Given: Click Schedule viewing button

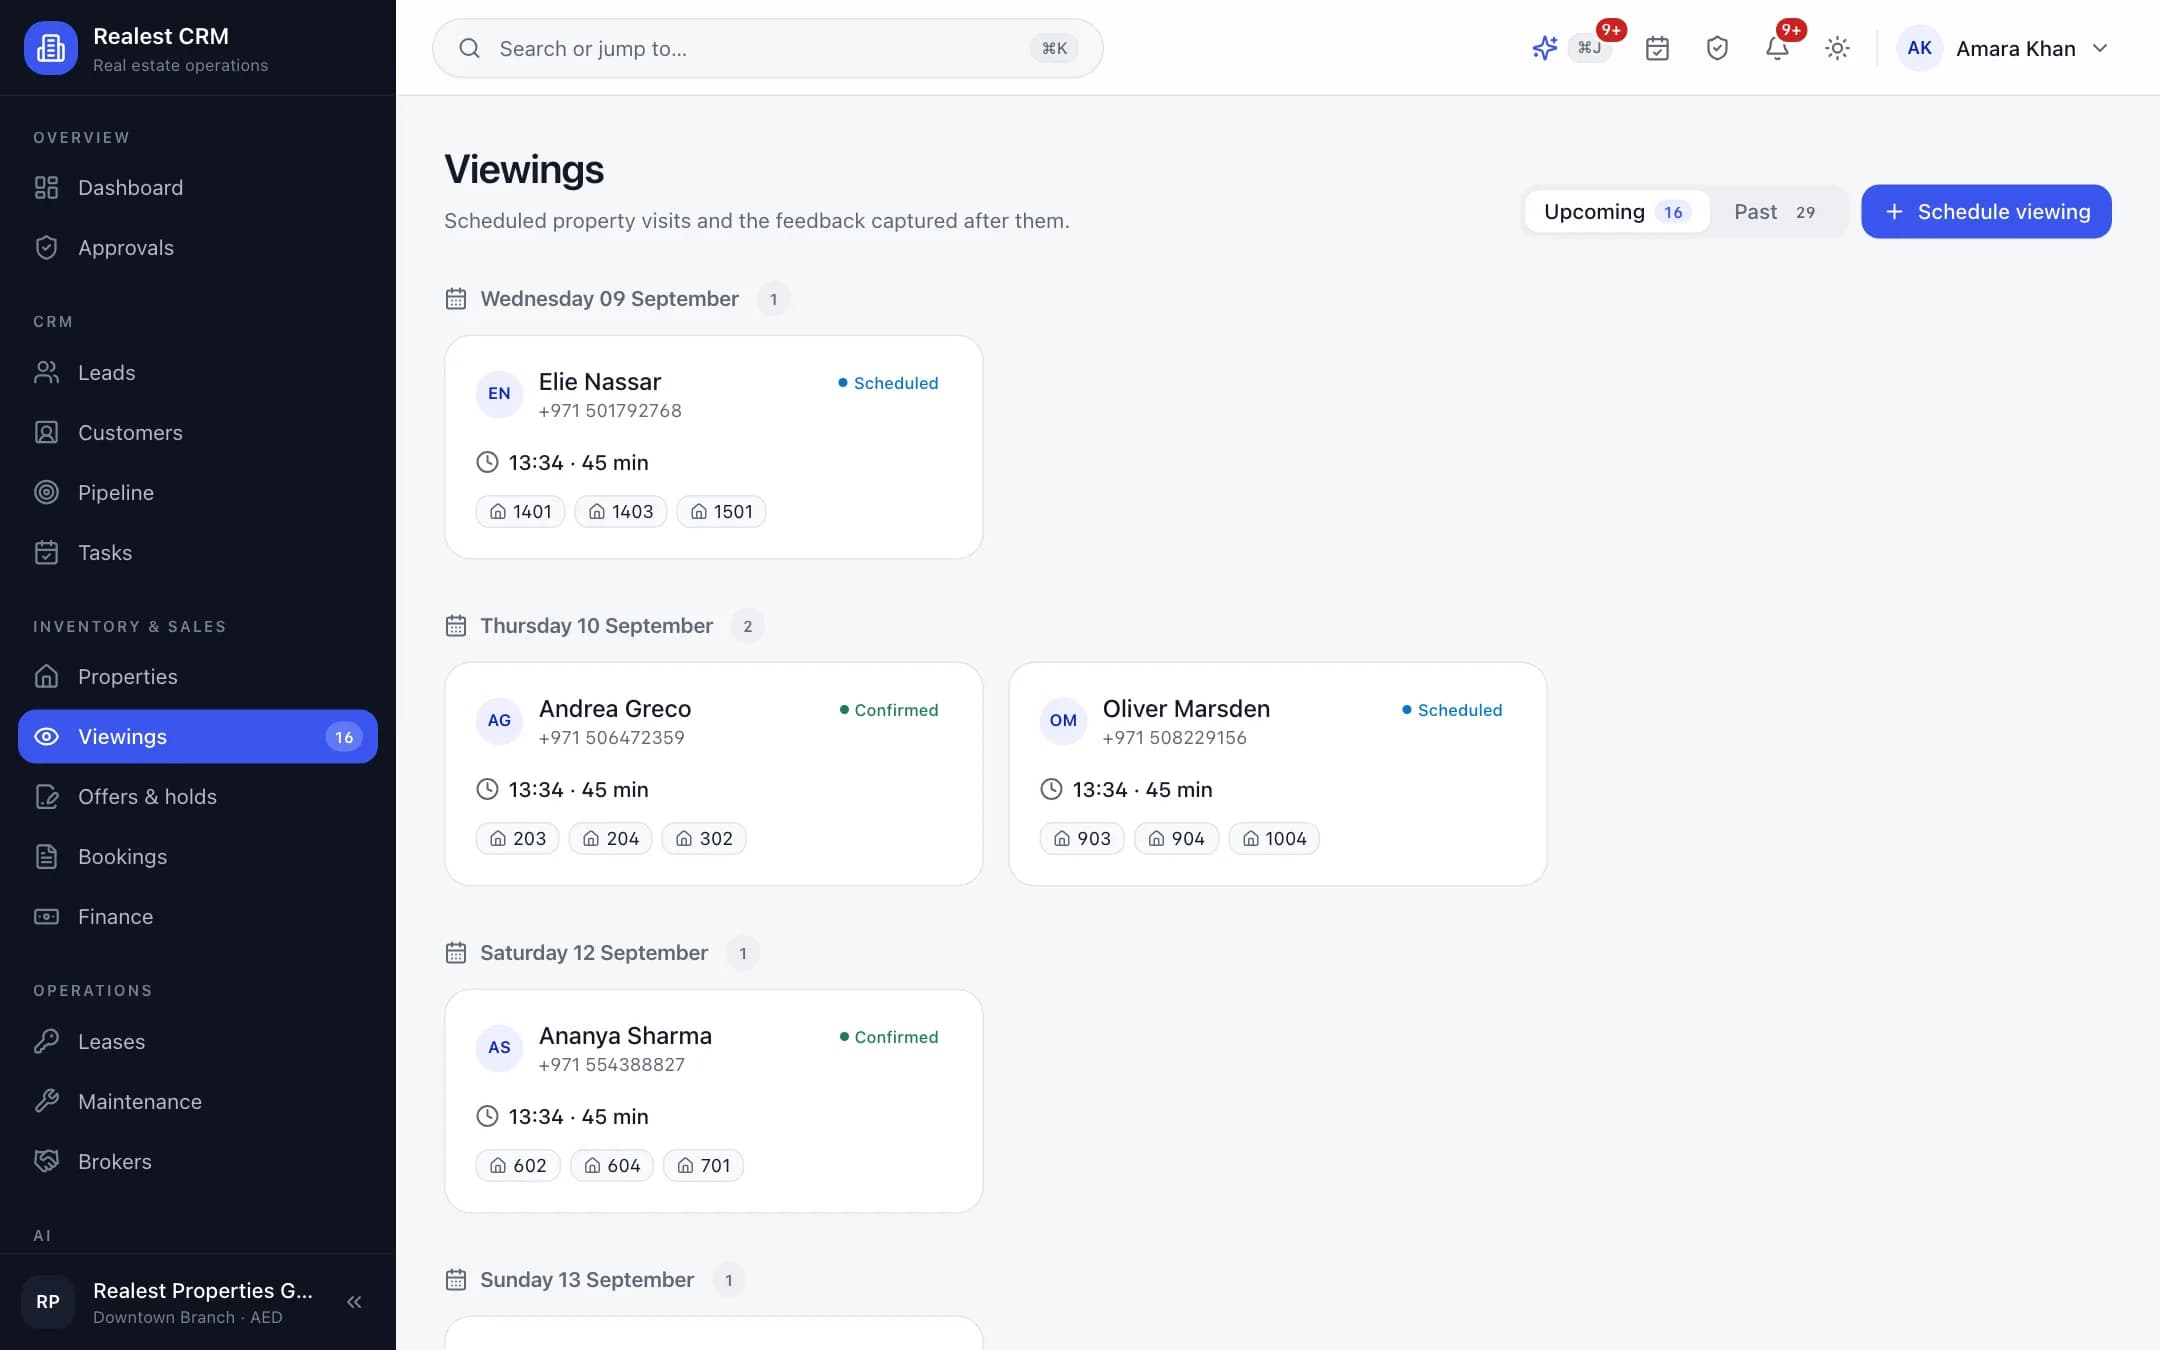Looking at the screenshot, I should click(1986, 212).
